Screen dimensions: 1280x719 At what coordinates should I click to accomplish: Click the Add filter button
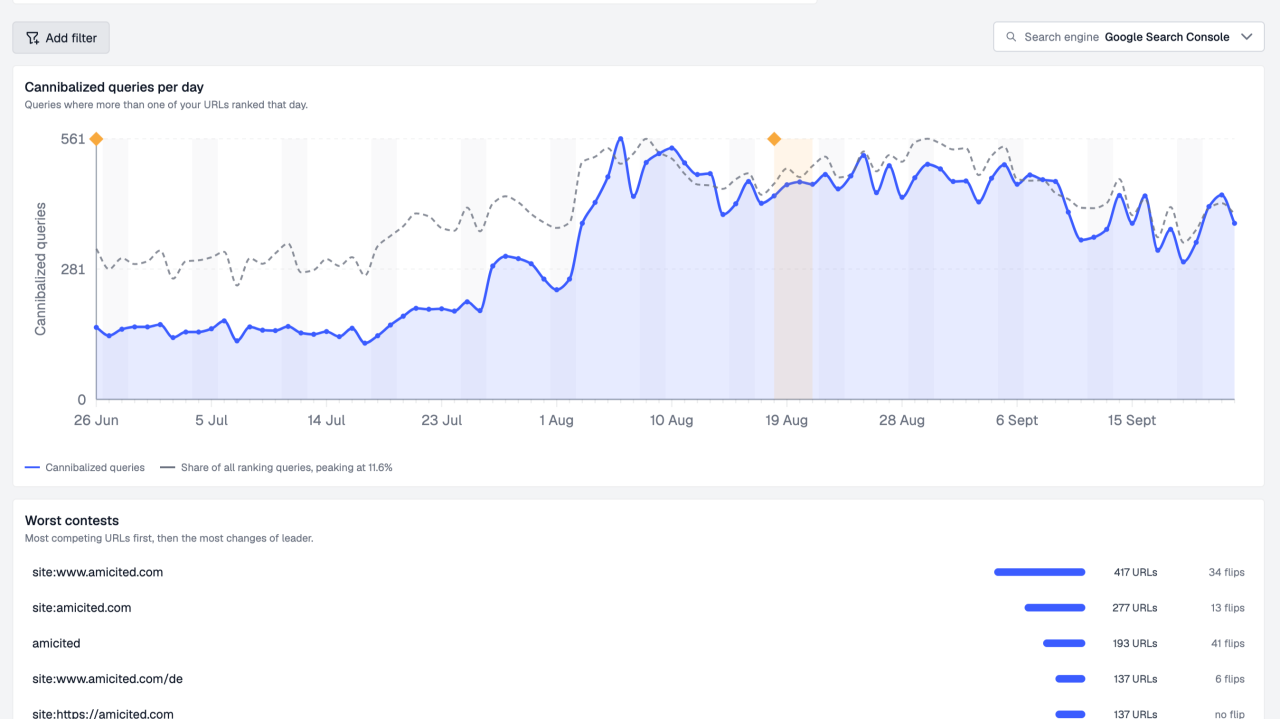click(x=61, y=38)
